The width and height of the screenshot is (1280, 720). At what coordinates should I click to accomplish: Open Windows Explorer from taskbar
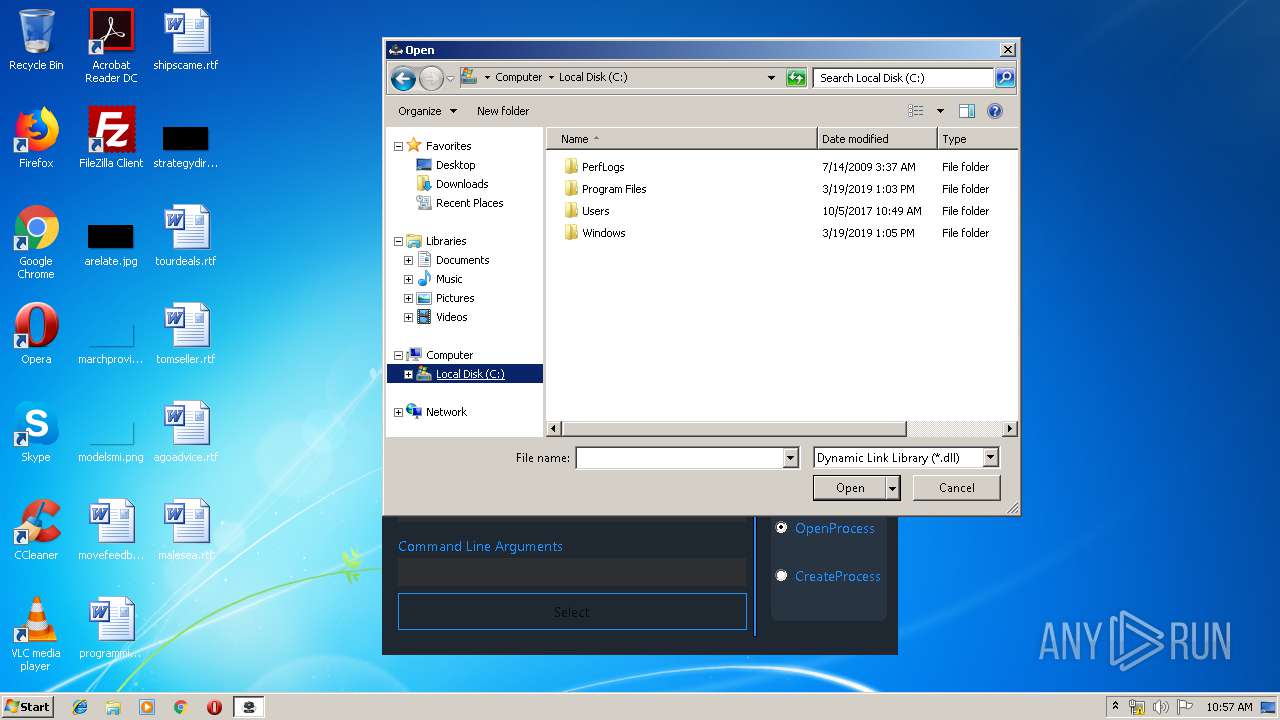tap(113, 707)
